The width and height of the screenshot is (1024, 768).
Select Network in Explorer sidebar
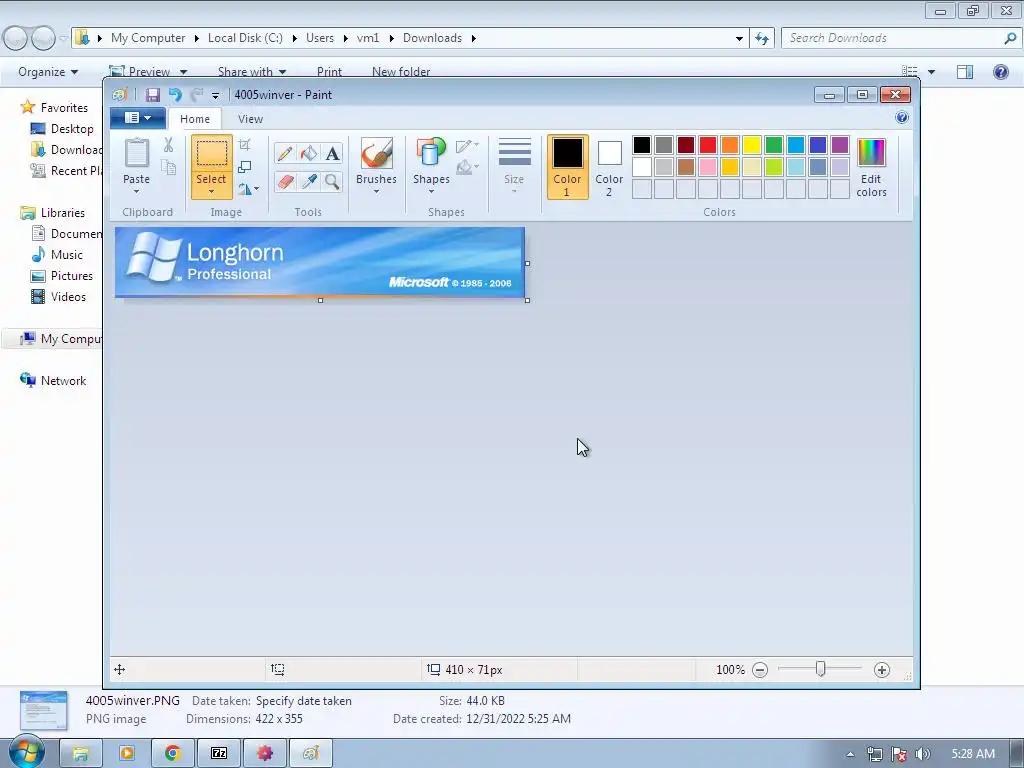[x=63, y=381]
